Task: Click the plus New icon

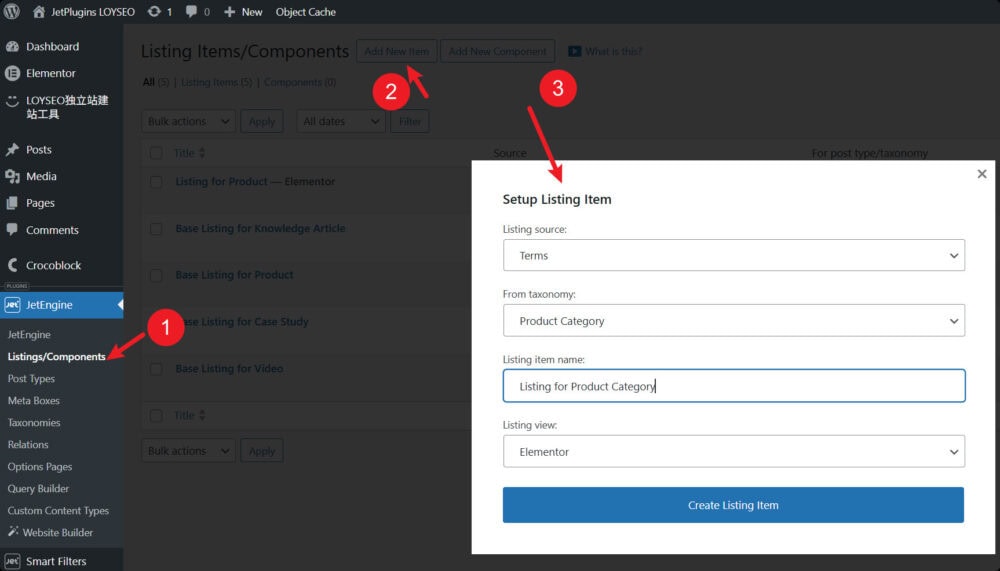Action: coord(230,11)
